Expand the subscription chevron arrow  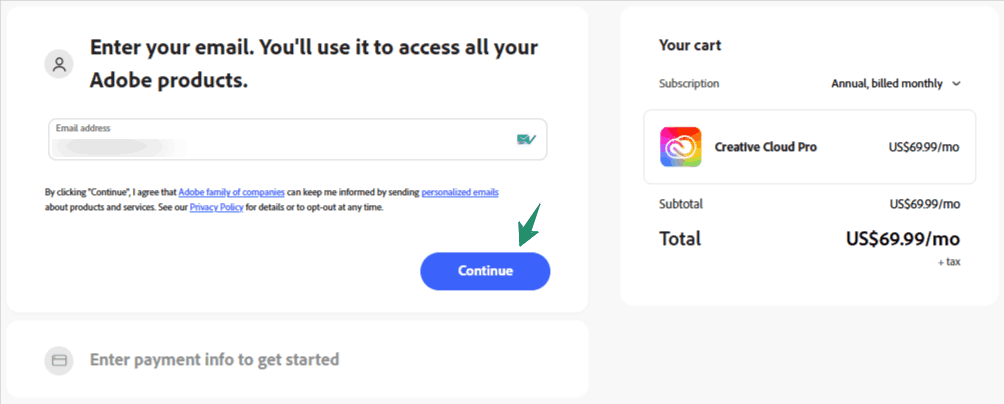[957, 84]
